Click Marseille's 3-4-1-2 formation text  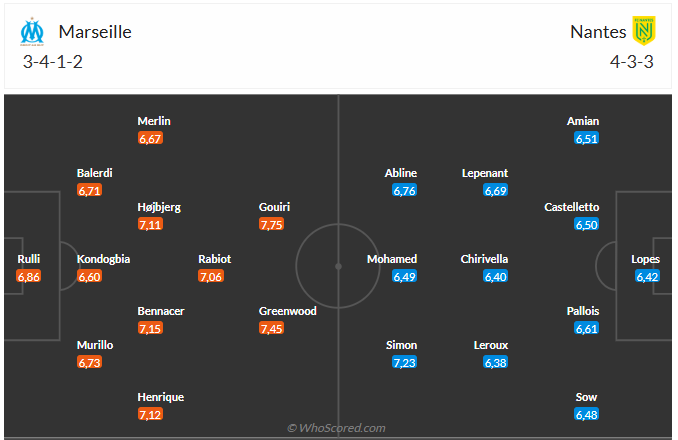click(52, 62)
